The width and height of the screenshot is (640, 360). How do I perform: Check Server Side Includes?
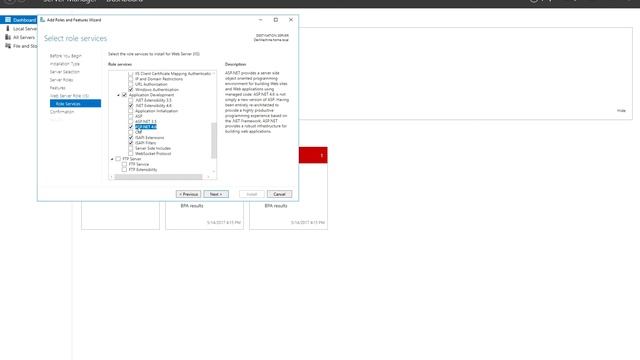coord(131,148)
